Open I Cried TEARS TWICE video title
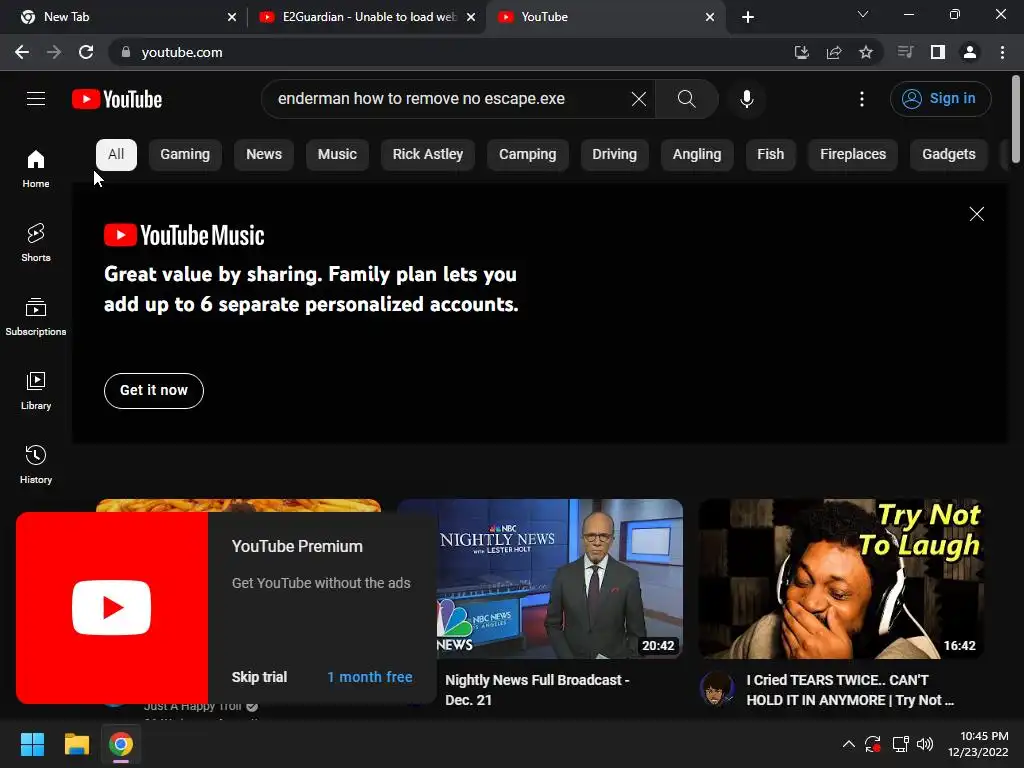Viewport: 1024px width, 768px height. [850, 690]
